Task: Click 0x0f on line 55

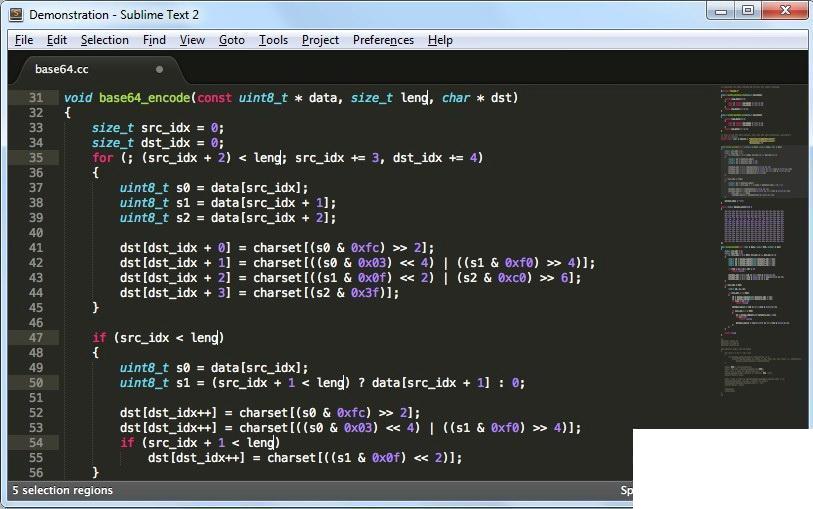Action: pos(386,458)
